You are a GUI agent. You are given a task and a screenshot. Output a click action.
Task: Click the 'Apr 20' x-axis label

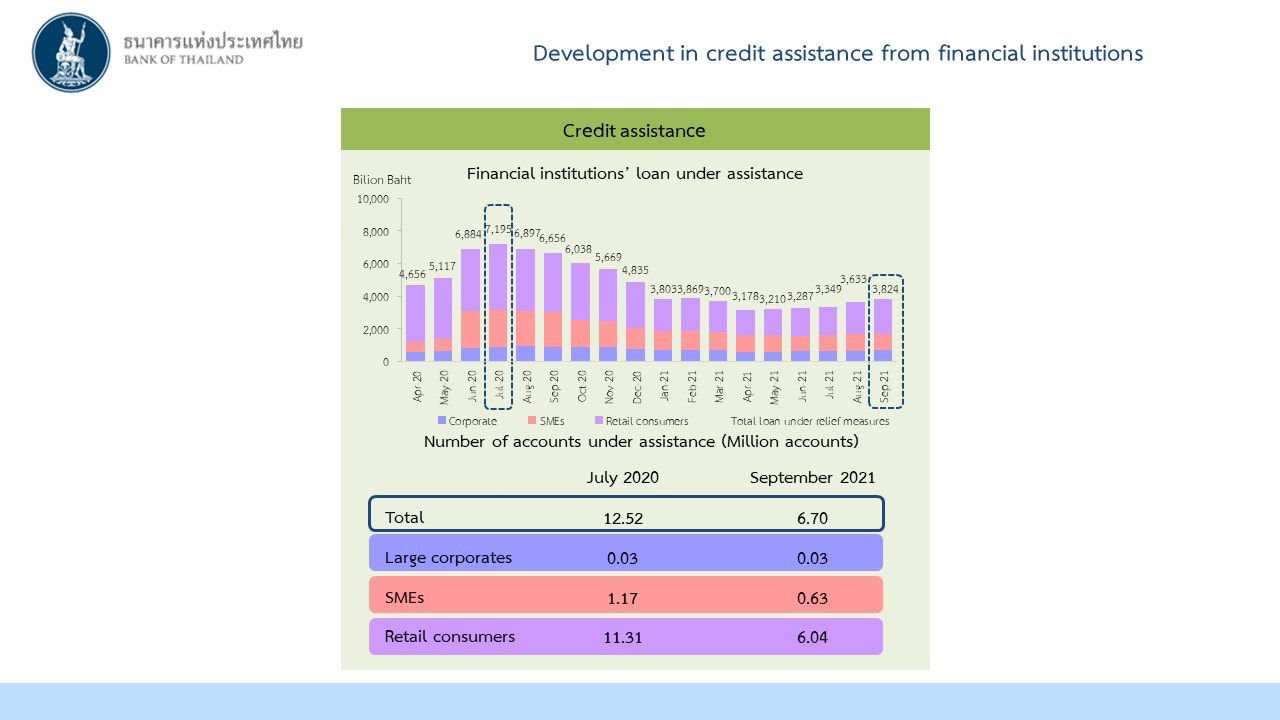pos(417,386)
